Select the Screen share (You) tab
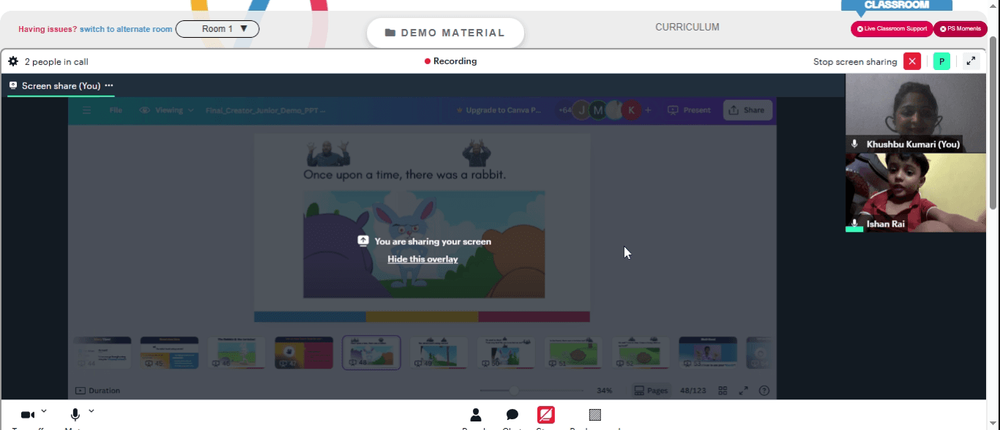 pos(61,85)
